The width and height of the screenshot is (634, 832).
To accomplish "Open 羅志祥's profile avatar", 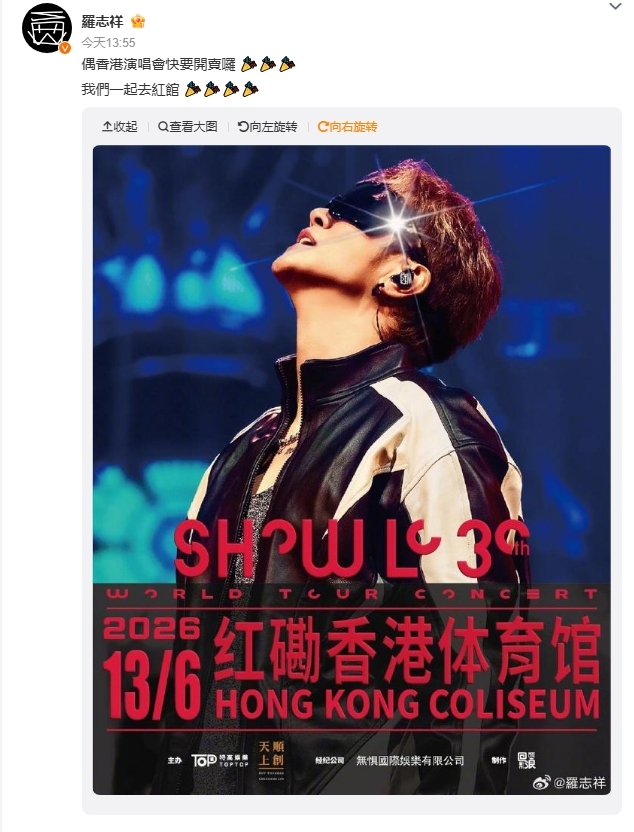I will click(x=47, y=29).
